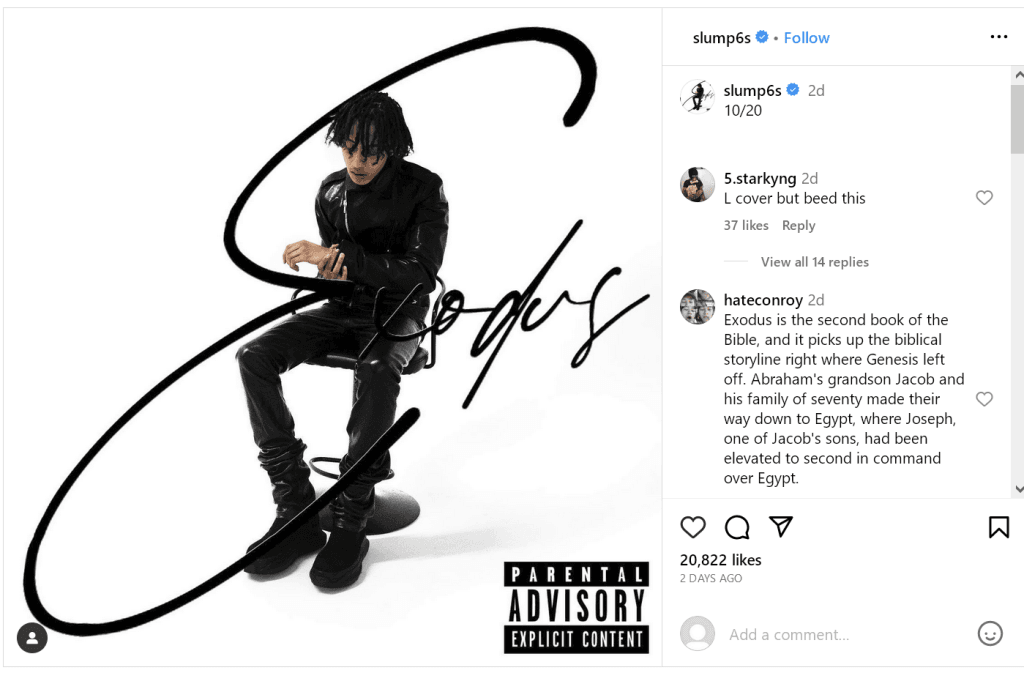
Task: Click comments scrollbar down arrow
Action: (x=1018, y=489)
